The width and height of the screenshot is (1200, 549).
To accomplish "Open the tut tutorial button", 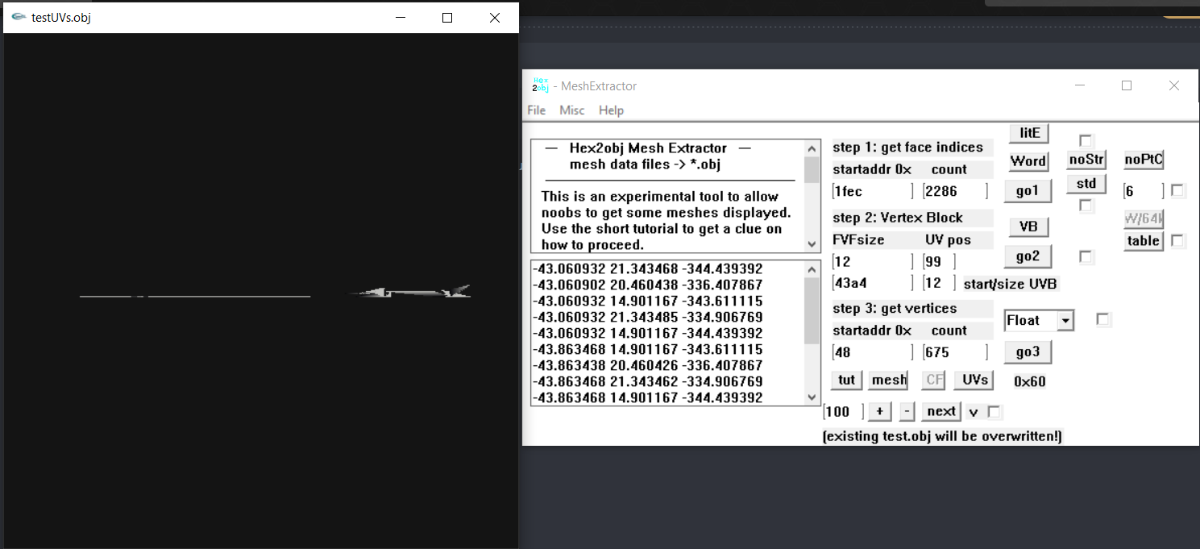I will [846, 380].
